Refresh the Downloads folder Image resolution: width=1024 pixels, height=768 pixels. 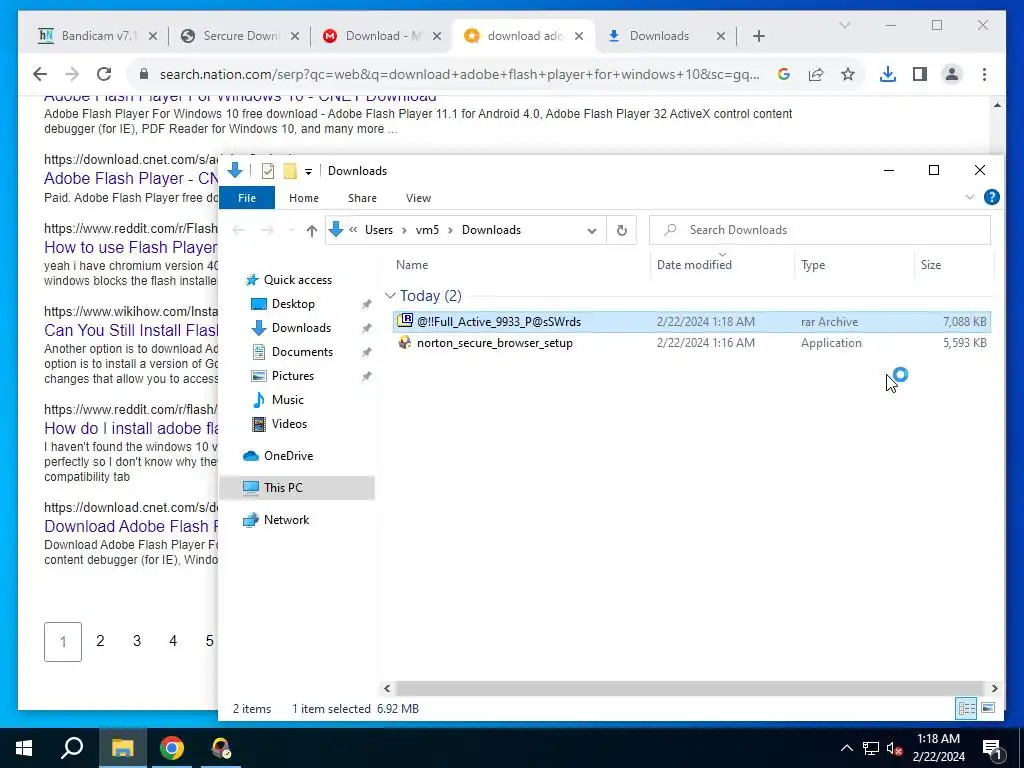(622, 230)
